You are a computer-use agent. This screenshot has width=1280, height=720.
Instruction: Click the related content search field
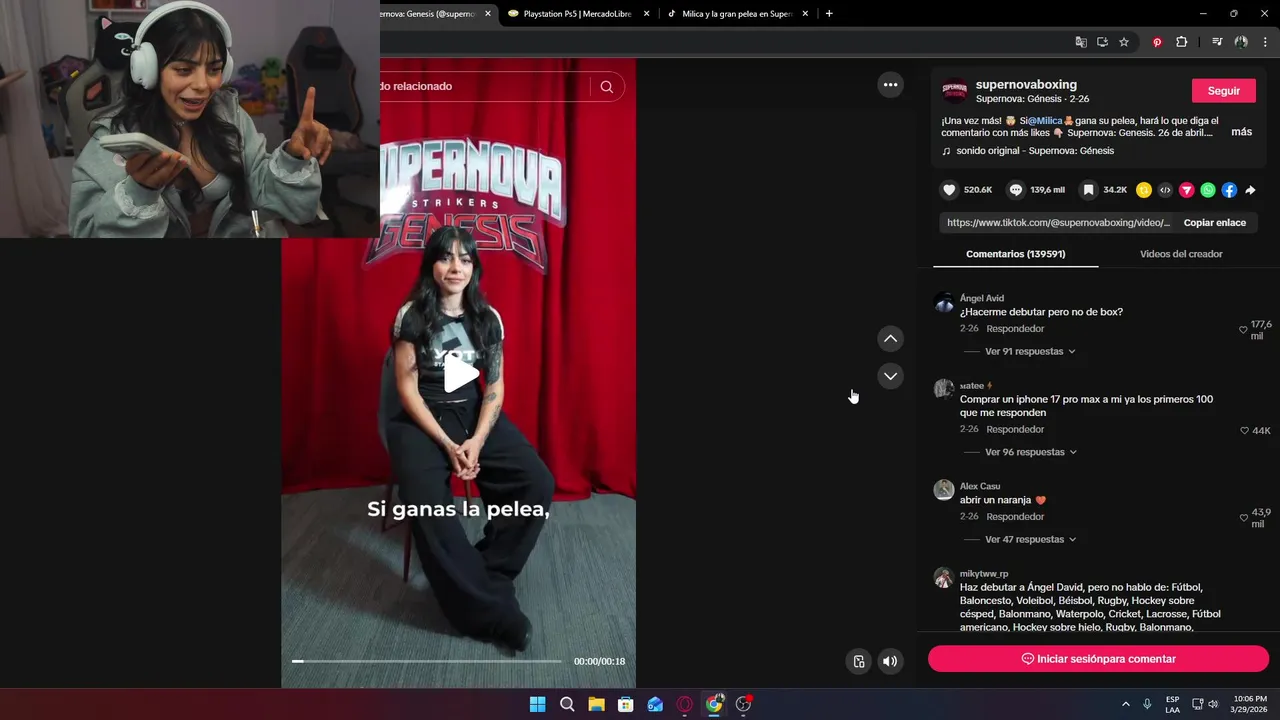[x=485, y=86]
